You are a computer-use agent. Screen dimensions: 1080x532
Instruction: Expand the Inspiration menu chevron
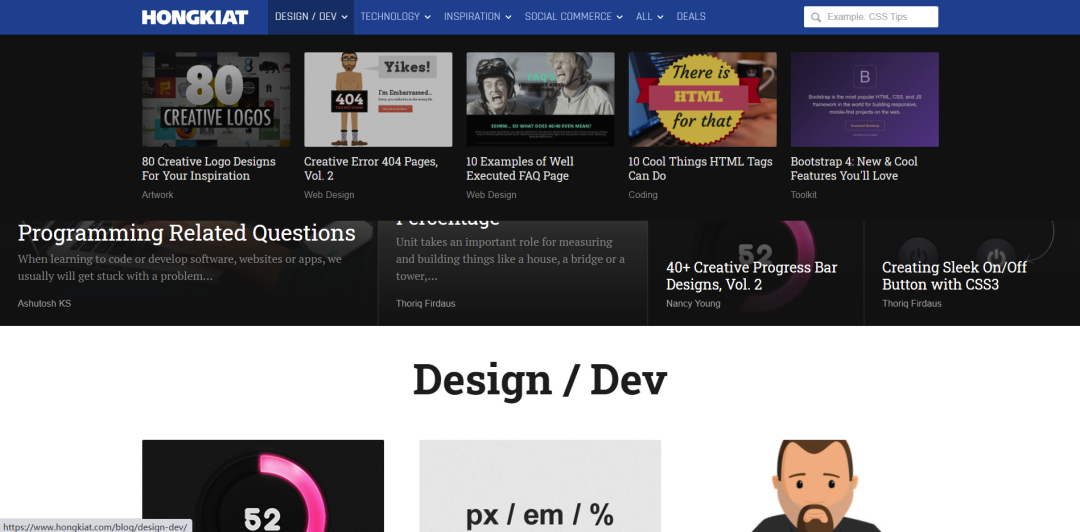[x=508, y=17]
